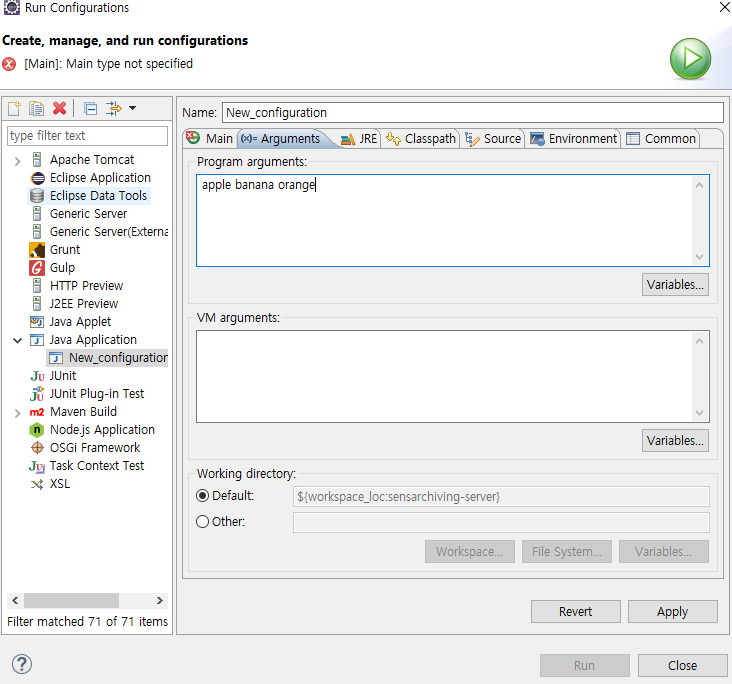Select the New_configuration tree item
The height and width of the screenshot is (684, 732).
(x=108, y=358)
